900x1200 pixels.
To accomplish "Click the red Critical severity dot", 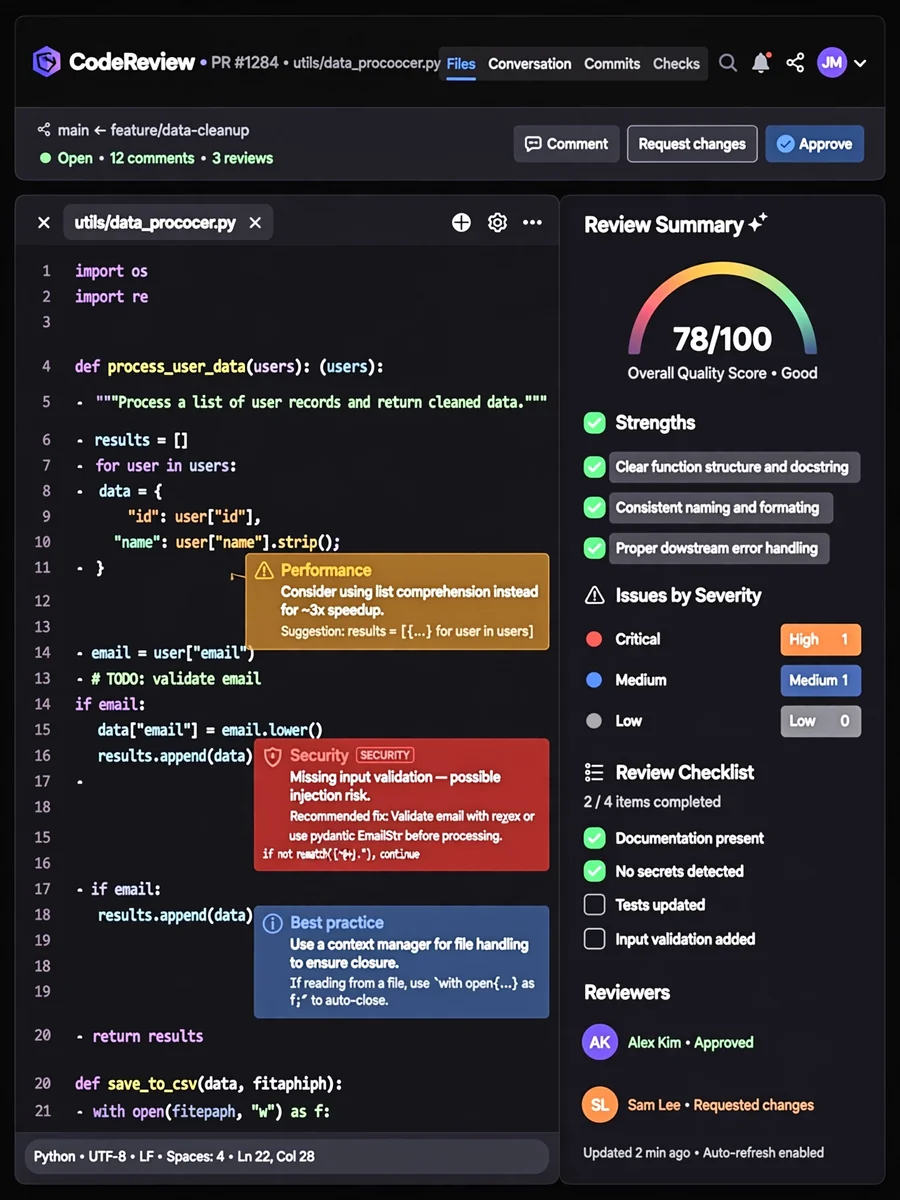I will [594, 639].
